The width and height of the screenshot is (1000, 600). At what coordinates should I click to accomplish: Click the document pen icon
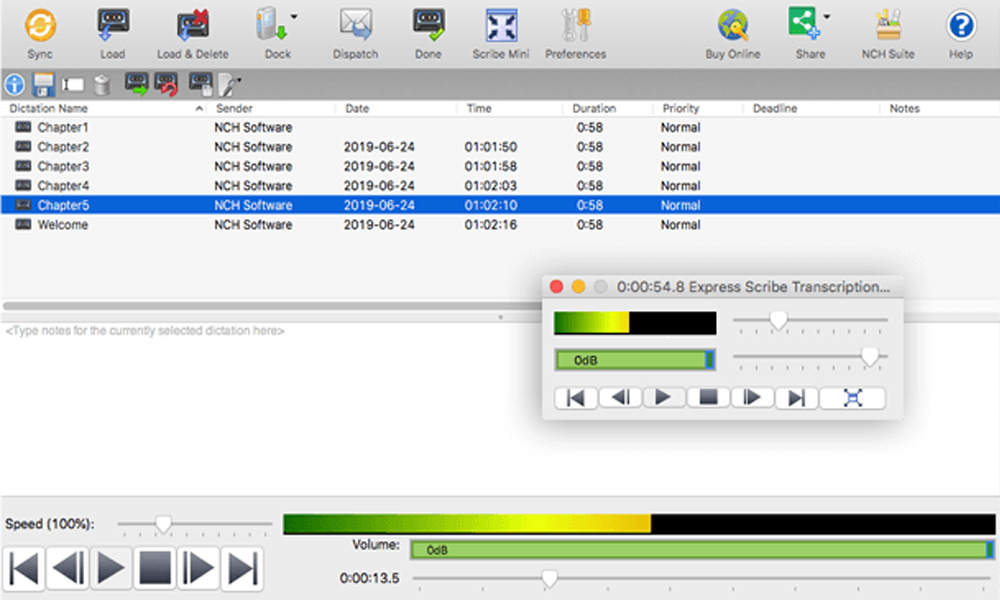click(x=226, y=85)
